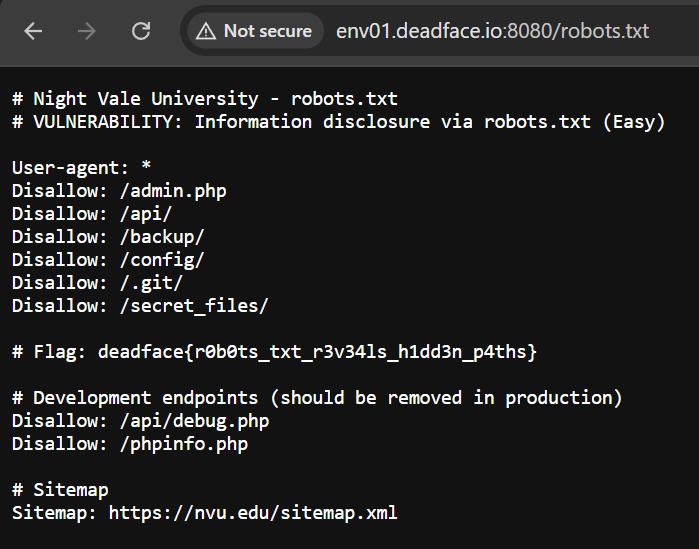Click the "Disallow: /.git/" line
Image resolution: width=699 pixels, height=549 pixels.
click(97, 282)
